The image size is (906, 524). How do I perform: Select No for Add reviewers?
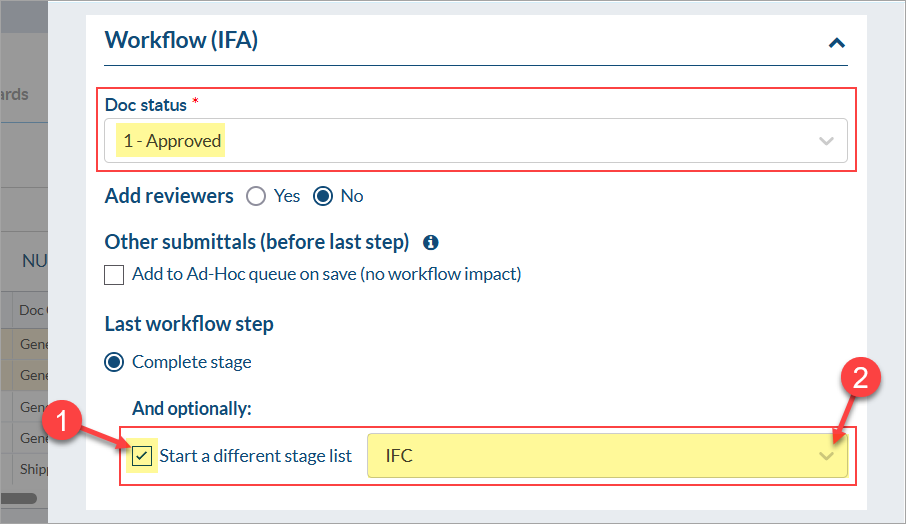tap(323, 196)
